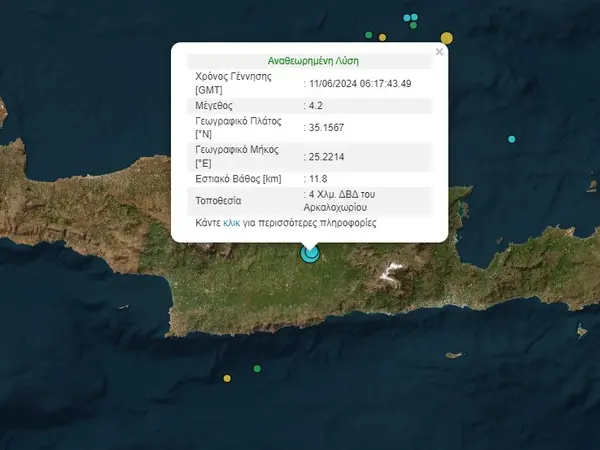
Task: Click the lone green marker above the popup
Action: (x=369, y=36)
